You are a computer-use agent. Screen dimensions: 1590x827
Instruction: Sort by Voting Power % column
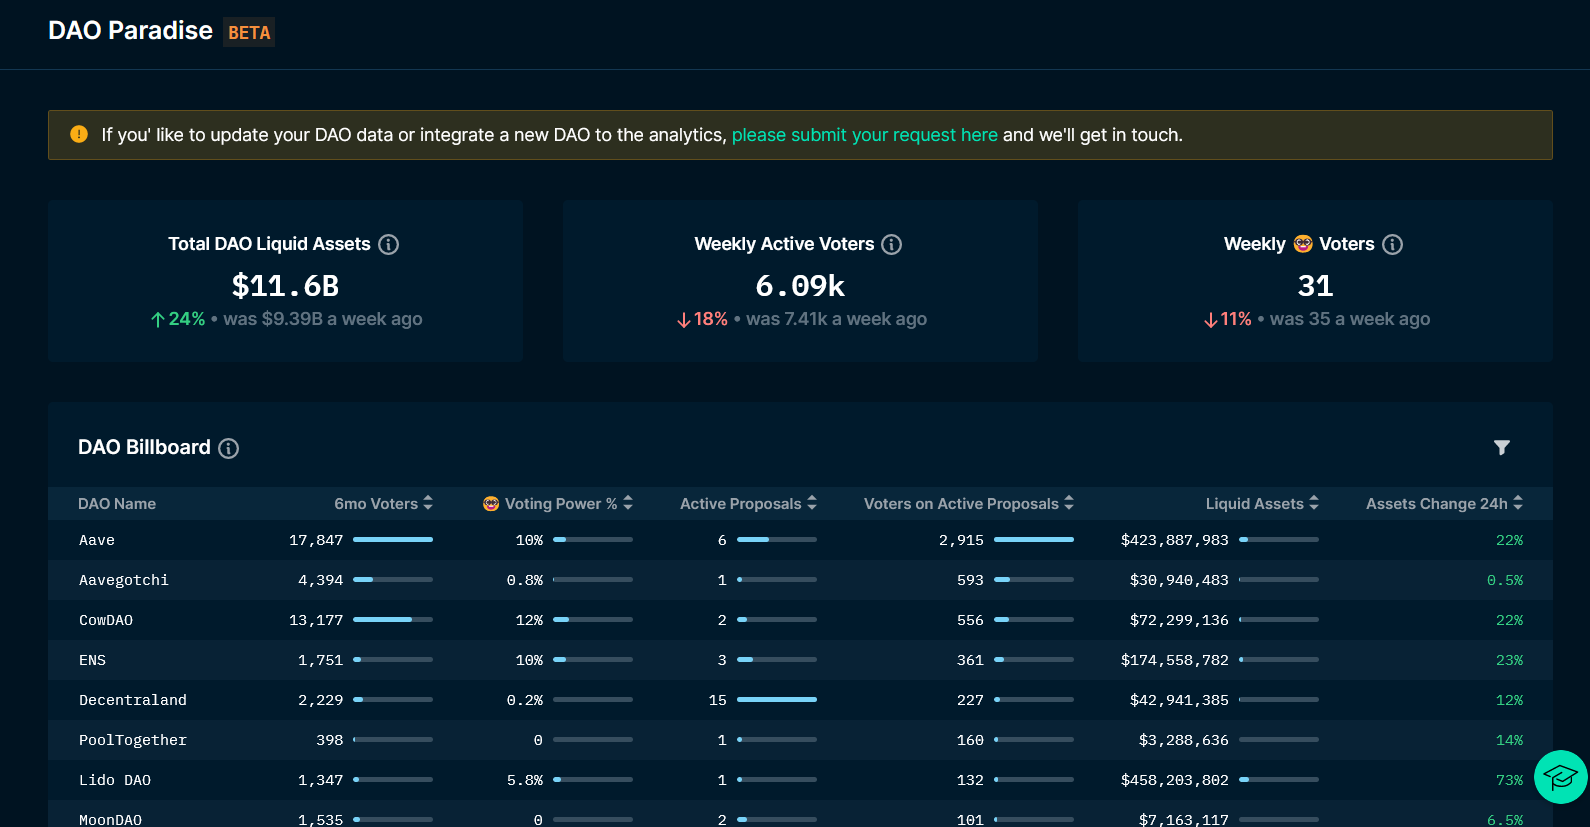558,504
